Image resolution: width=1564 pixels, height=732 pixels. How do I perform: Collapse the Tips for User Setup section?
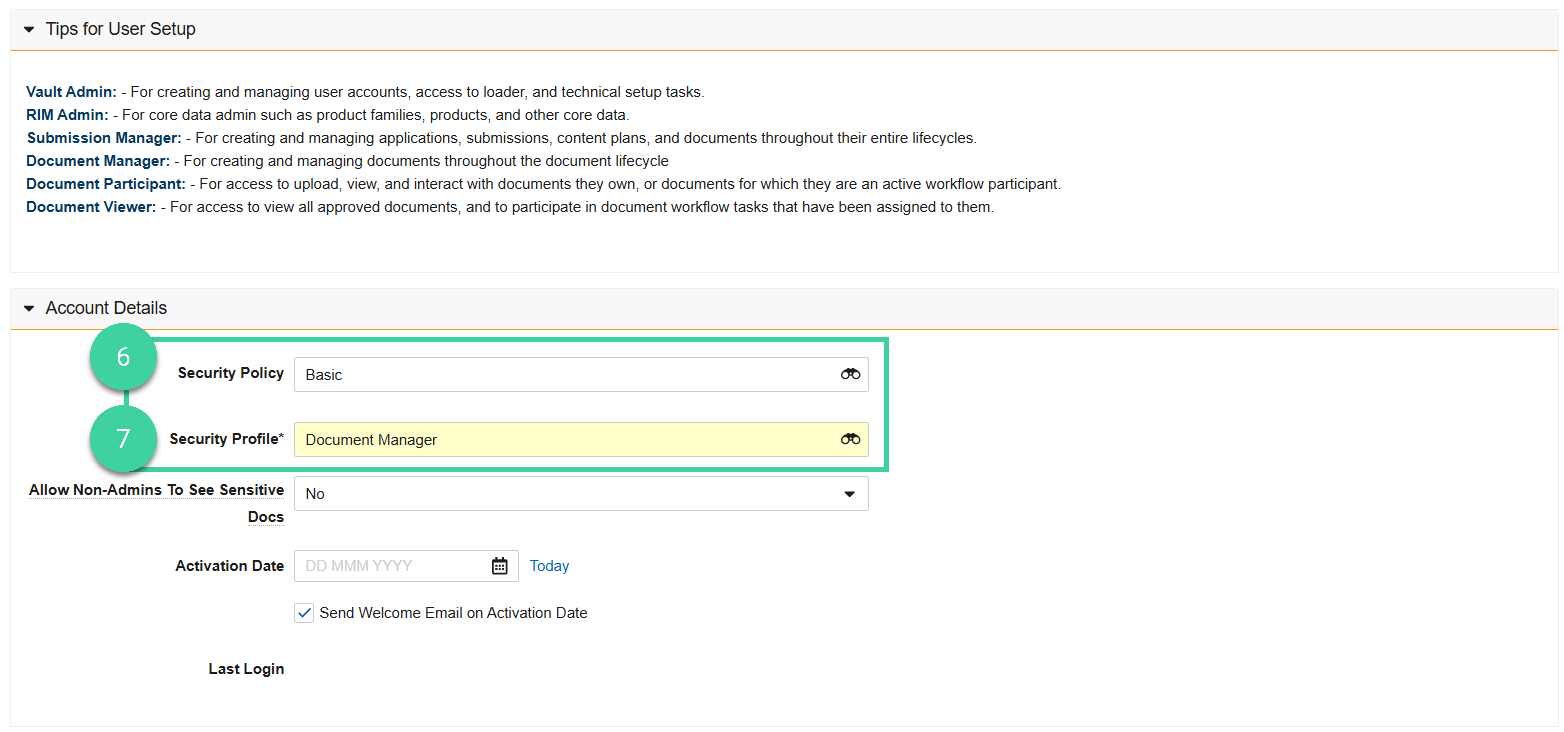pyautogui.click(x=29, y=30)
